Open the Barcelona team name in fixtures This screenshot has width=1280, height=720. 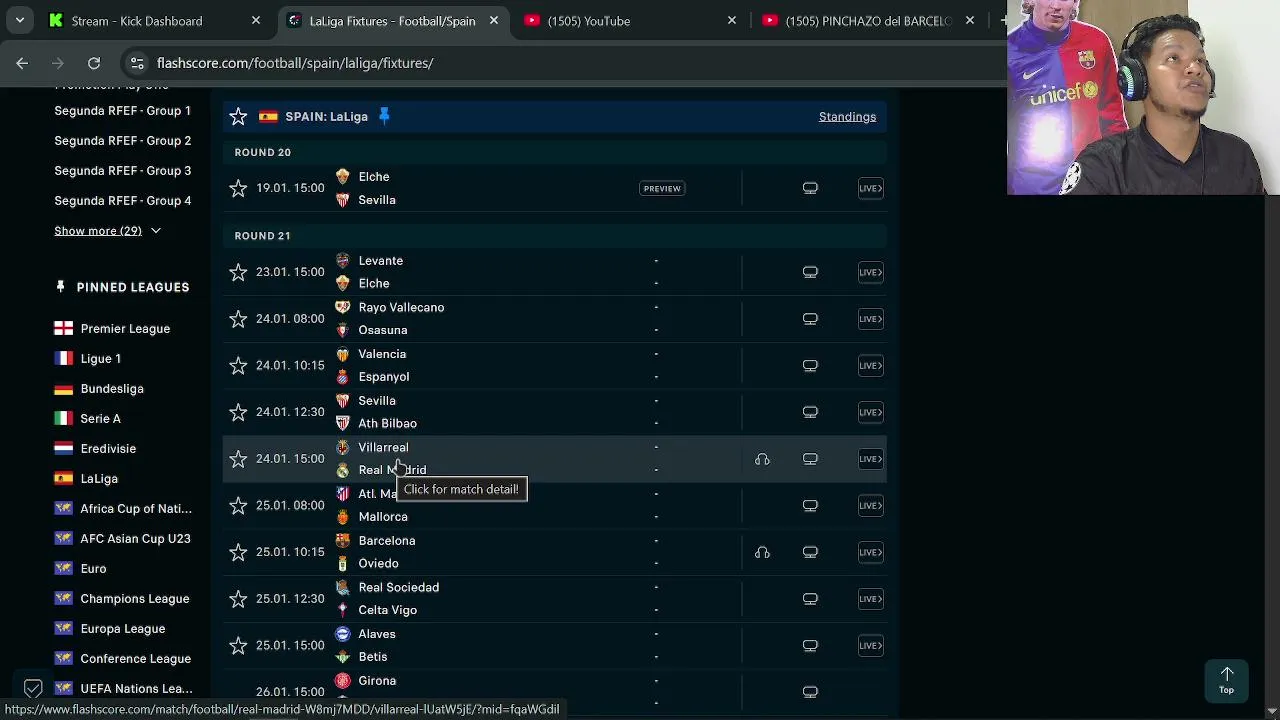pos(386,541)
